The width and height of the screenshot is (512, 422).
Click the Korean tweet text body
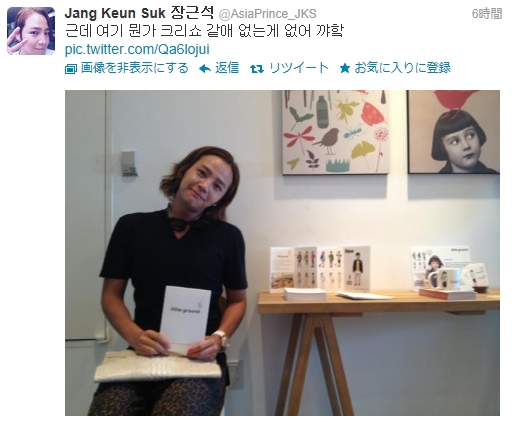[x=204, y=31]
